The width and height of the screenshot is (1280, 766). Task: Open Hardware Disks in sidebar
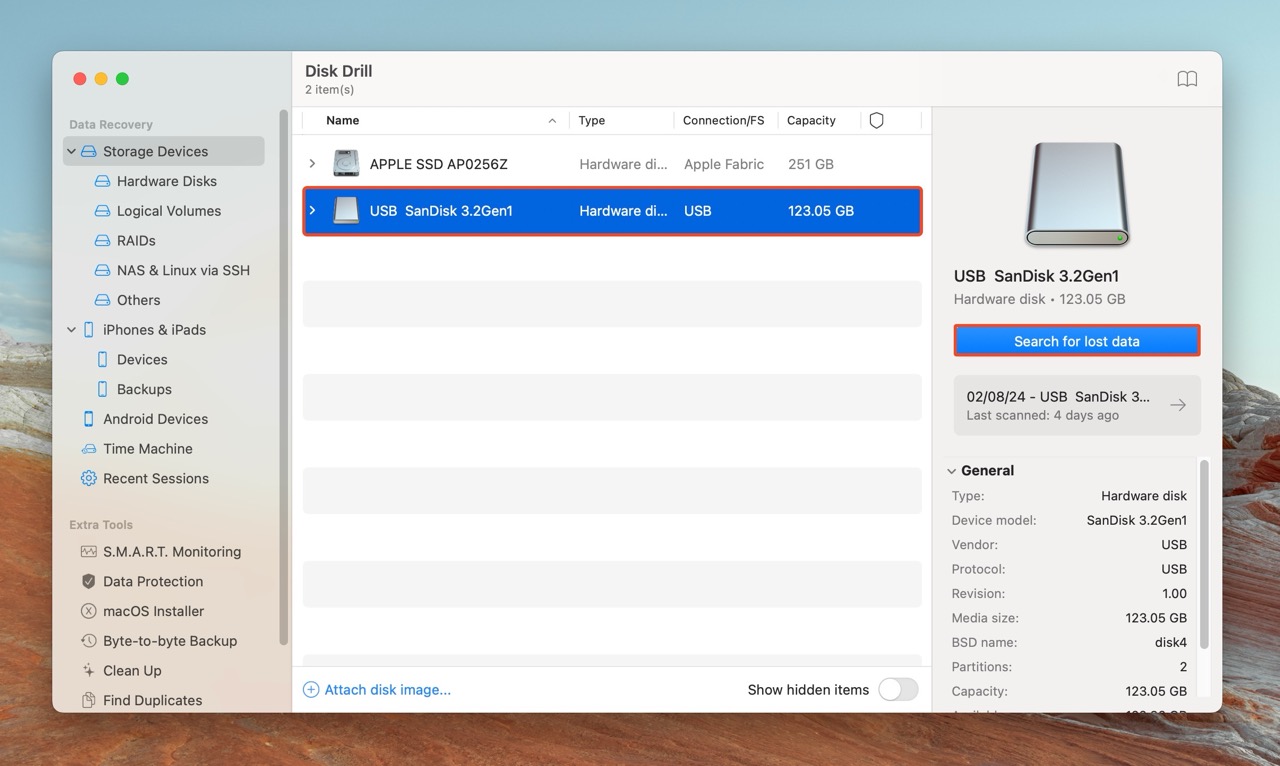(167, 181)
